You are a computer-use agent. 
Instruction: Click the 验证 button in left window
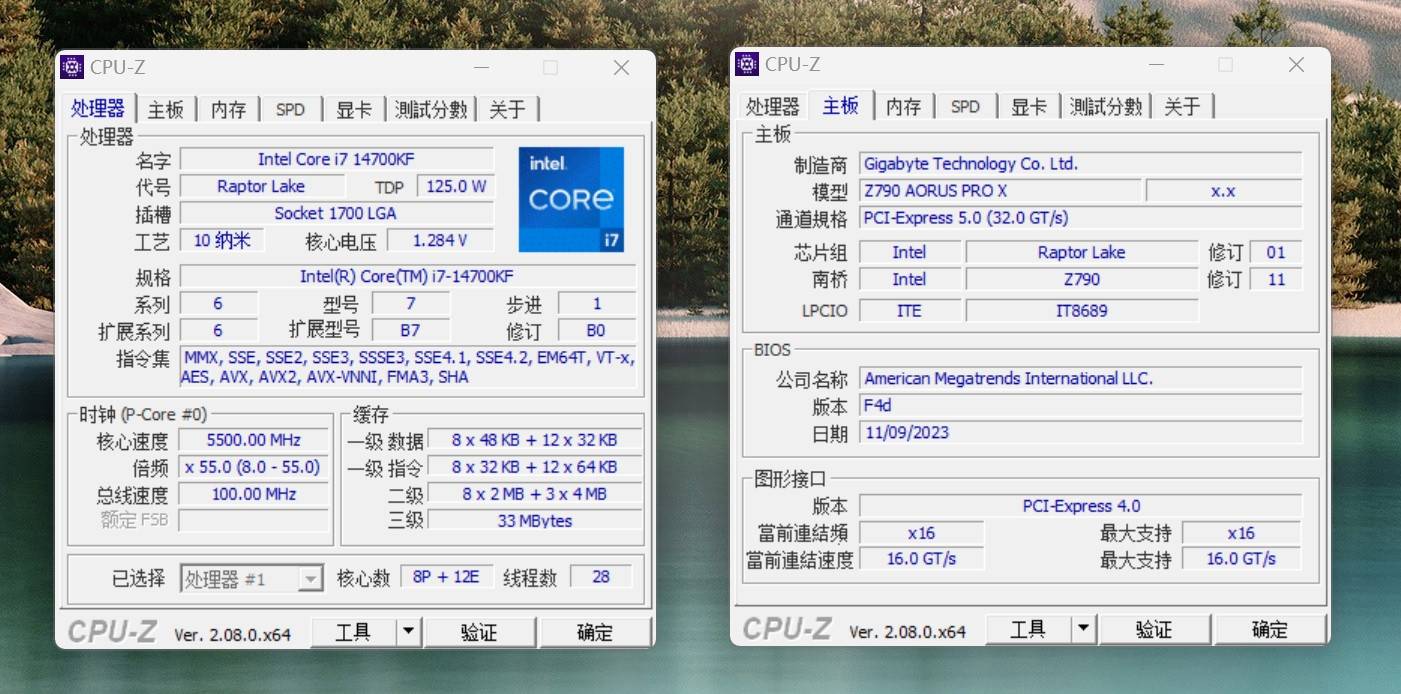(481, 631)
